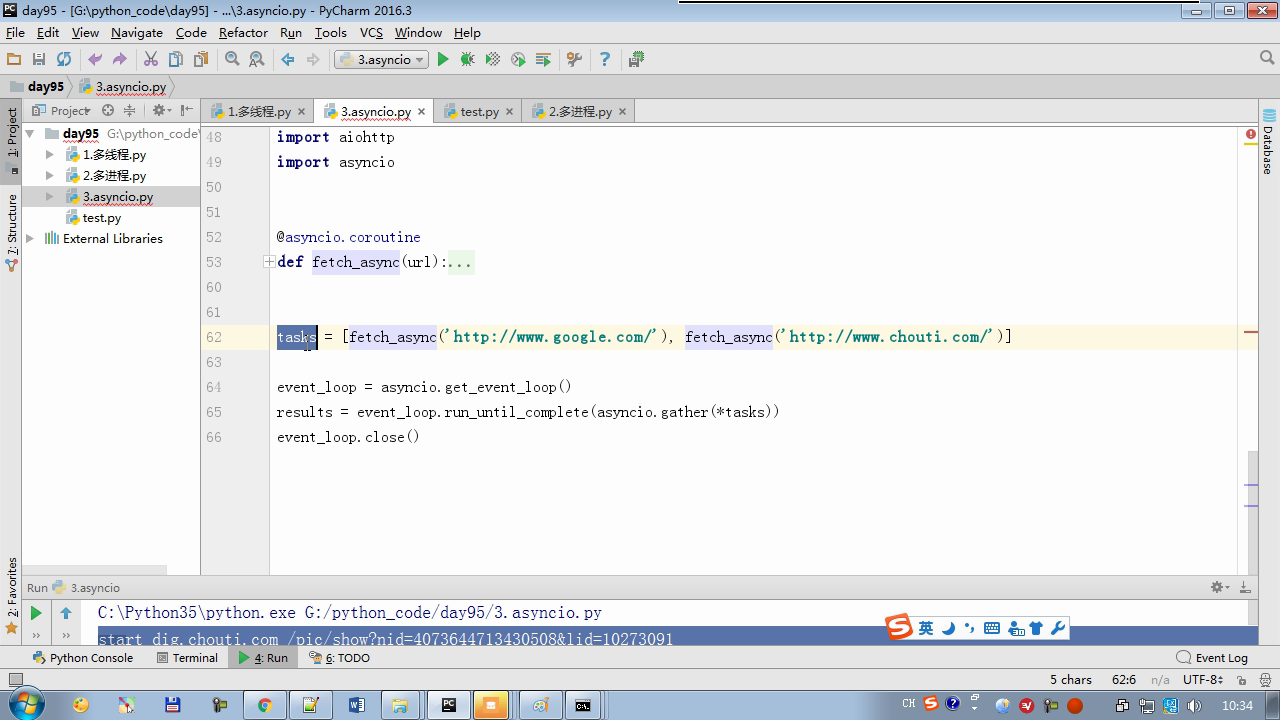Viewport: 1280px width, 720px height.
Task: Open the 3.asyncio run configuration dropdown
Action: click(x=381, y=60)
